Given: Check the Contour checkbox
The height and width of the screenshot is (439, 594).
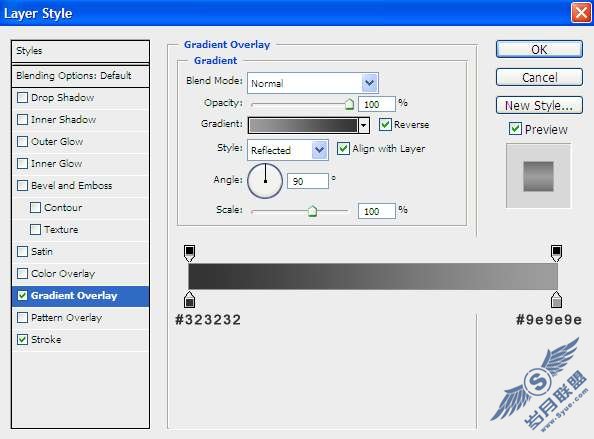Looking at the screenshot, I should [x=35, y=208].
